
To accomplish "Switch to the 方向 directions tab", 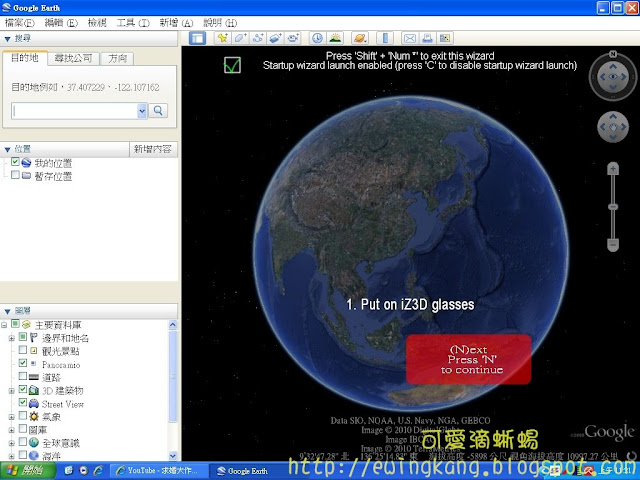I will [x=118, y=59].
